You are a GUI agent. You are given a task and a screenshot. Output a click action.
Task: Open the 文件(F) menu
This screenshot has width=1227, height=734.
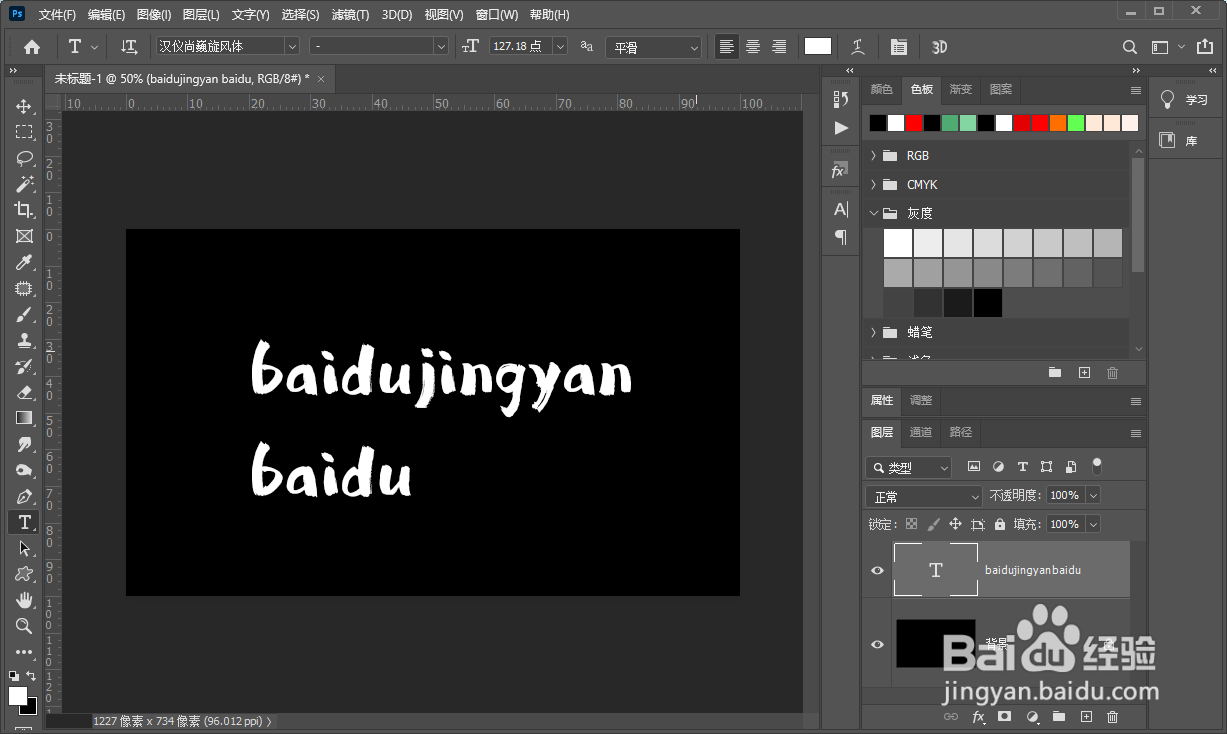point(57,15)
